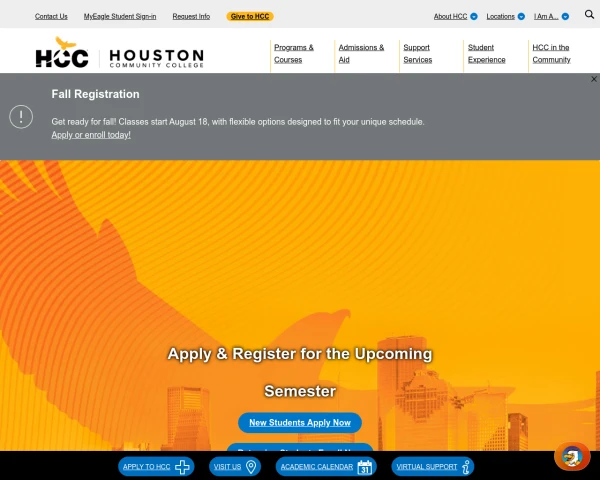This screenshot has width=600, height=480.
Task: Click the plus icon on Apply to HCC
Action: coord(182,467)
